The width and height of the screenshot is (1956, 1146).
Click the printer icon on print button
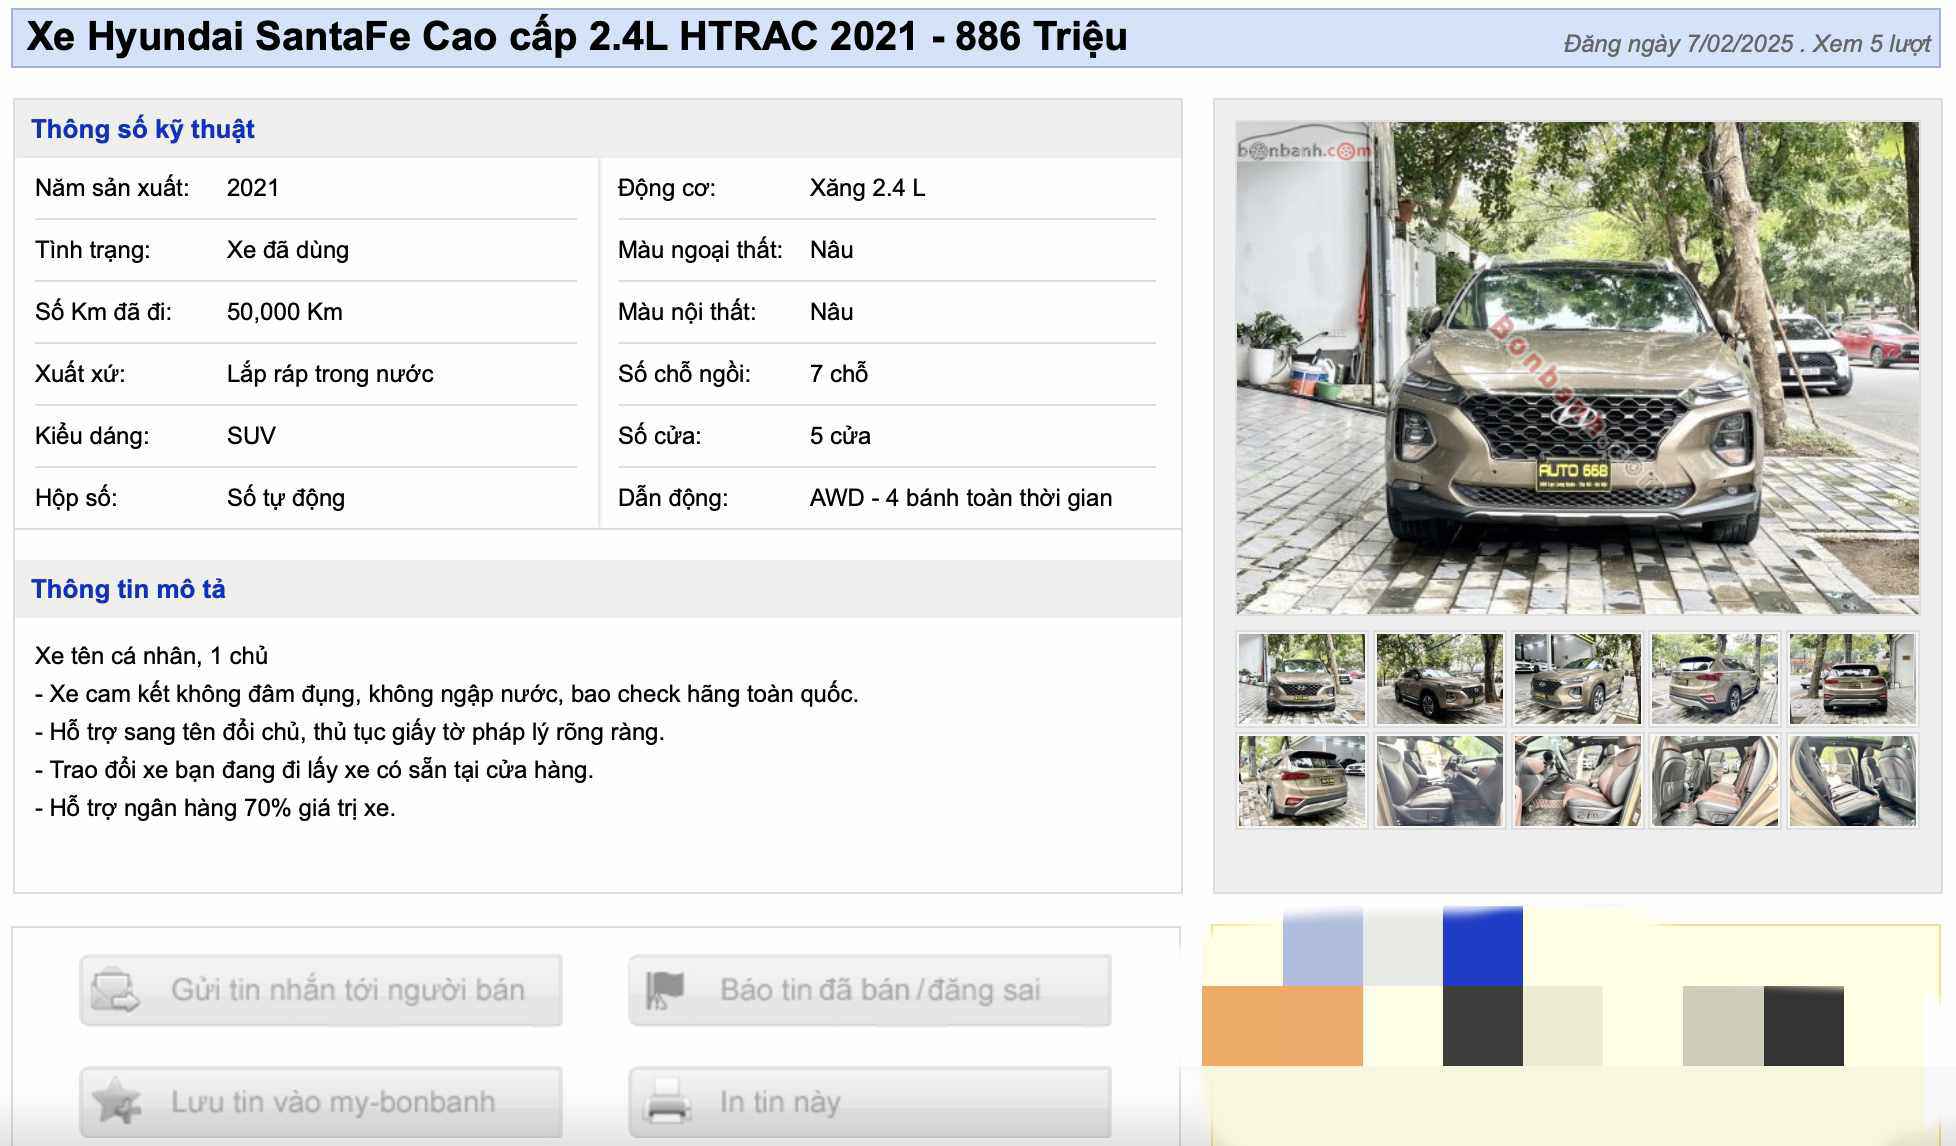point(667,1102)
